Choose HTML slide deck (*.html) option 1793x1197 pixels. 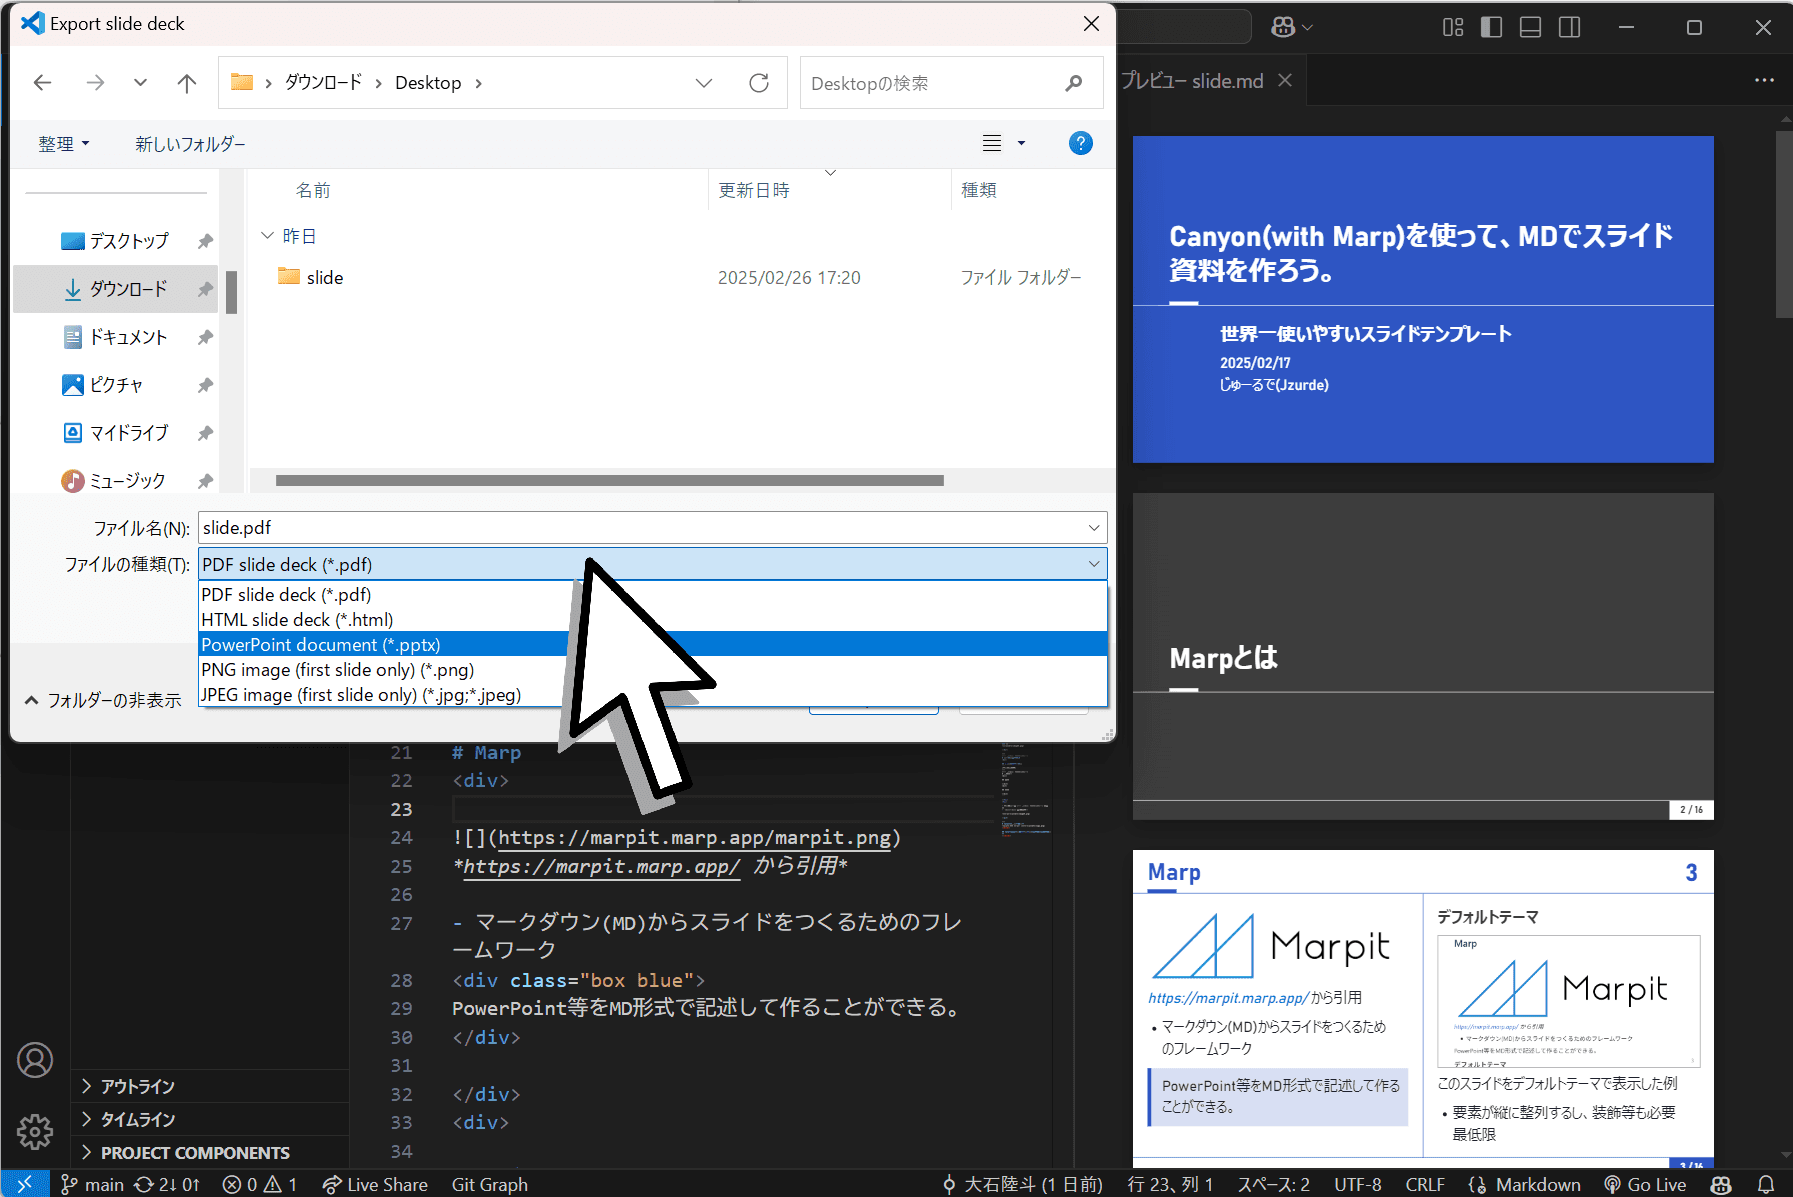pos(297,620)
